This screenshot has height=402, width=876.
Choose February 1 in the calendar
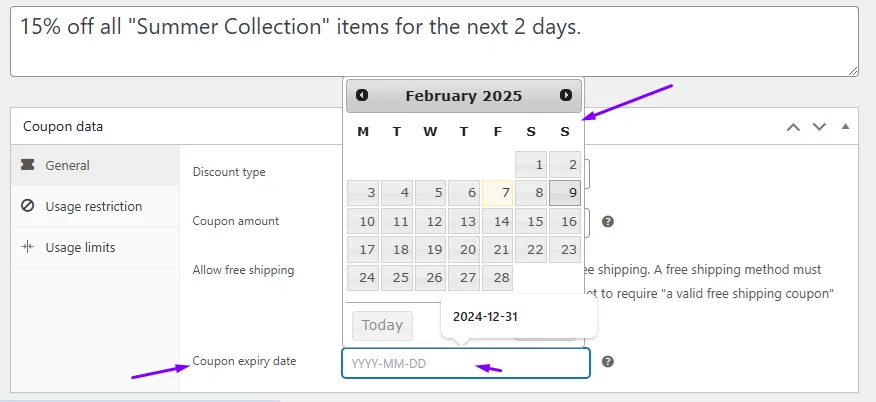(x=531, y=164)
